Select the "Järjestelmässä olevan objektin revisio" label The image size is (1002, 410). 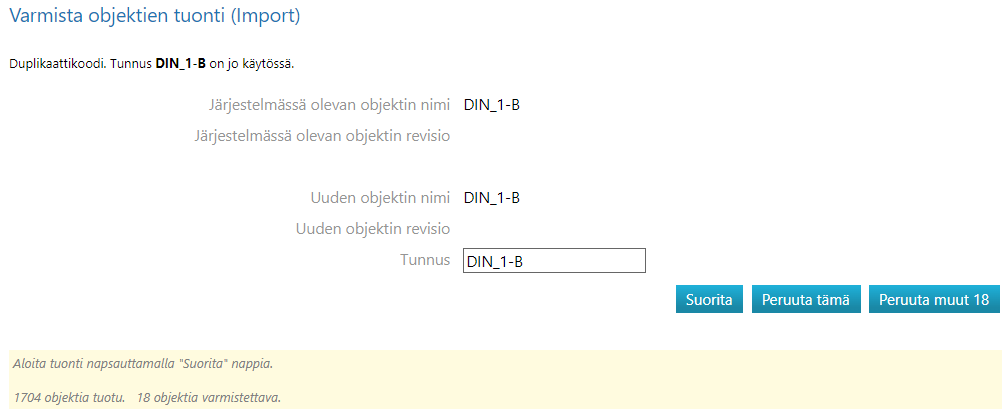(x=322, y=135)
